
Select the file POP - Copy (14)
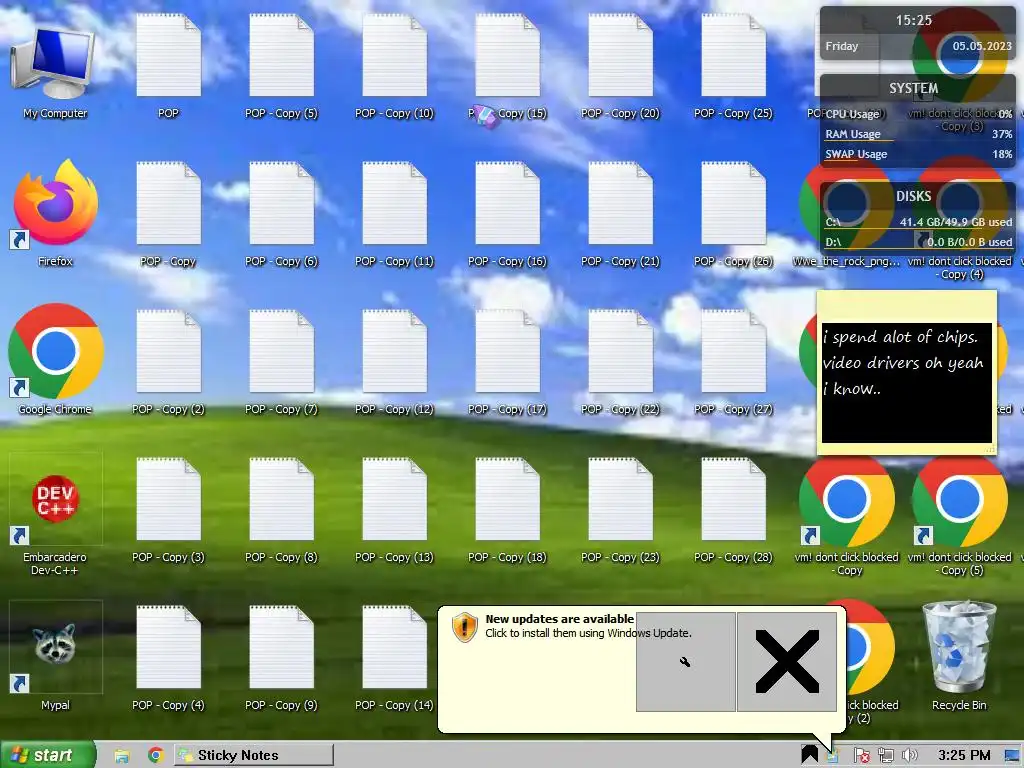tap(394, 658)
